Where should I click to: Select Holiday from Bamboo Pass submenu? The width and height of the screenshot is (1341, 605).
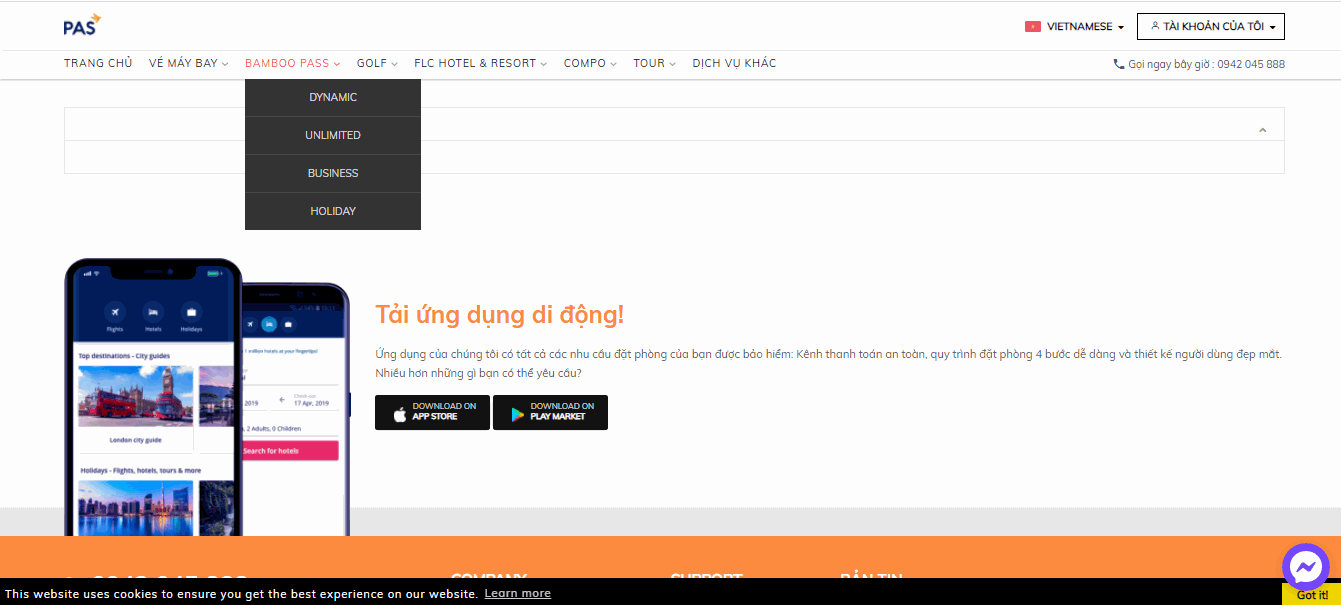coord(333,212)
